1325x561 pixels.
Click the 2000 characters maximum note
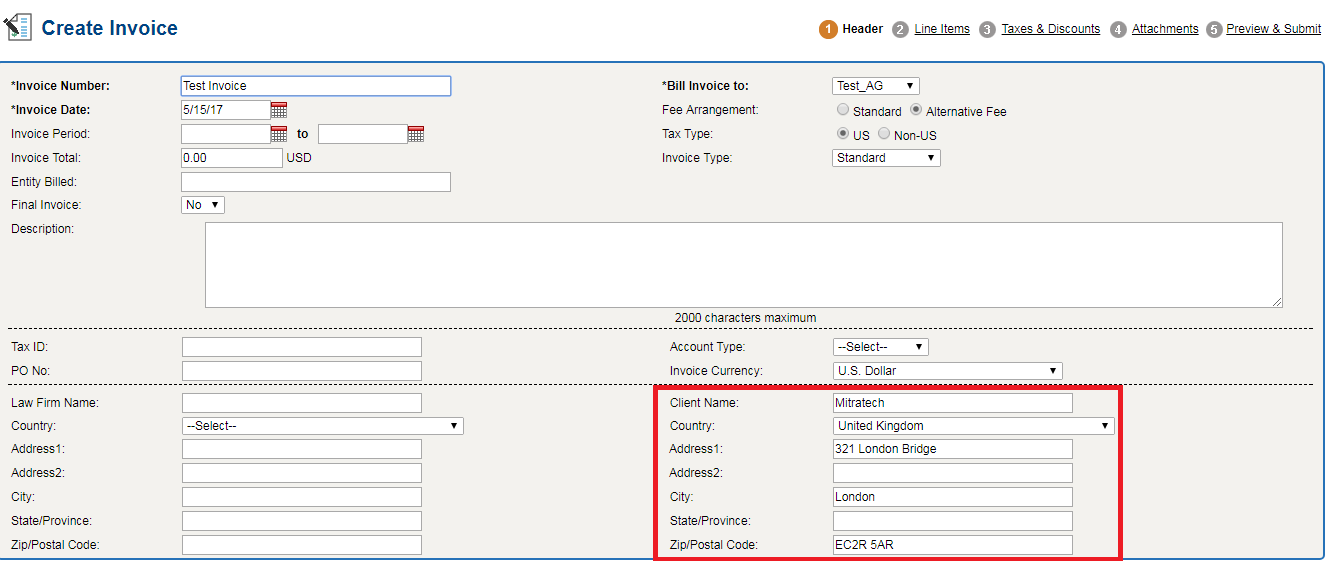[x=745, y=318]
